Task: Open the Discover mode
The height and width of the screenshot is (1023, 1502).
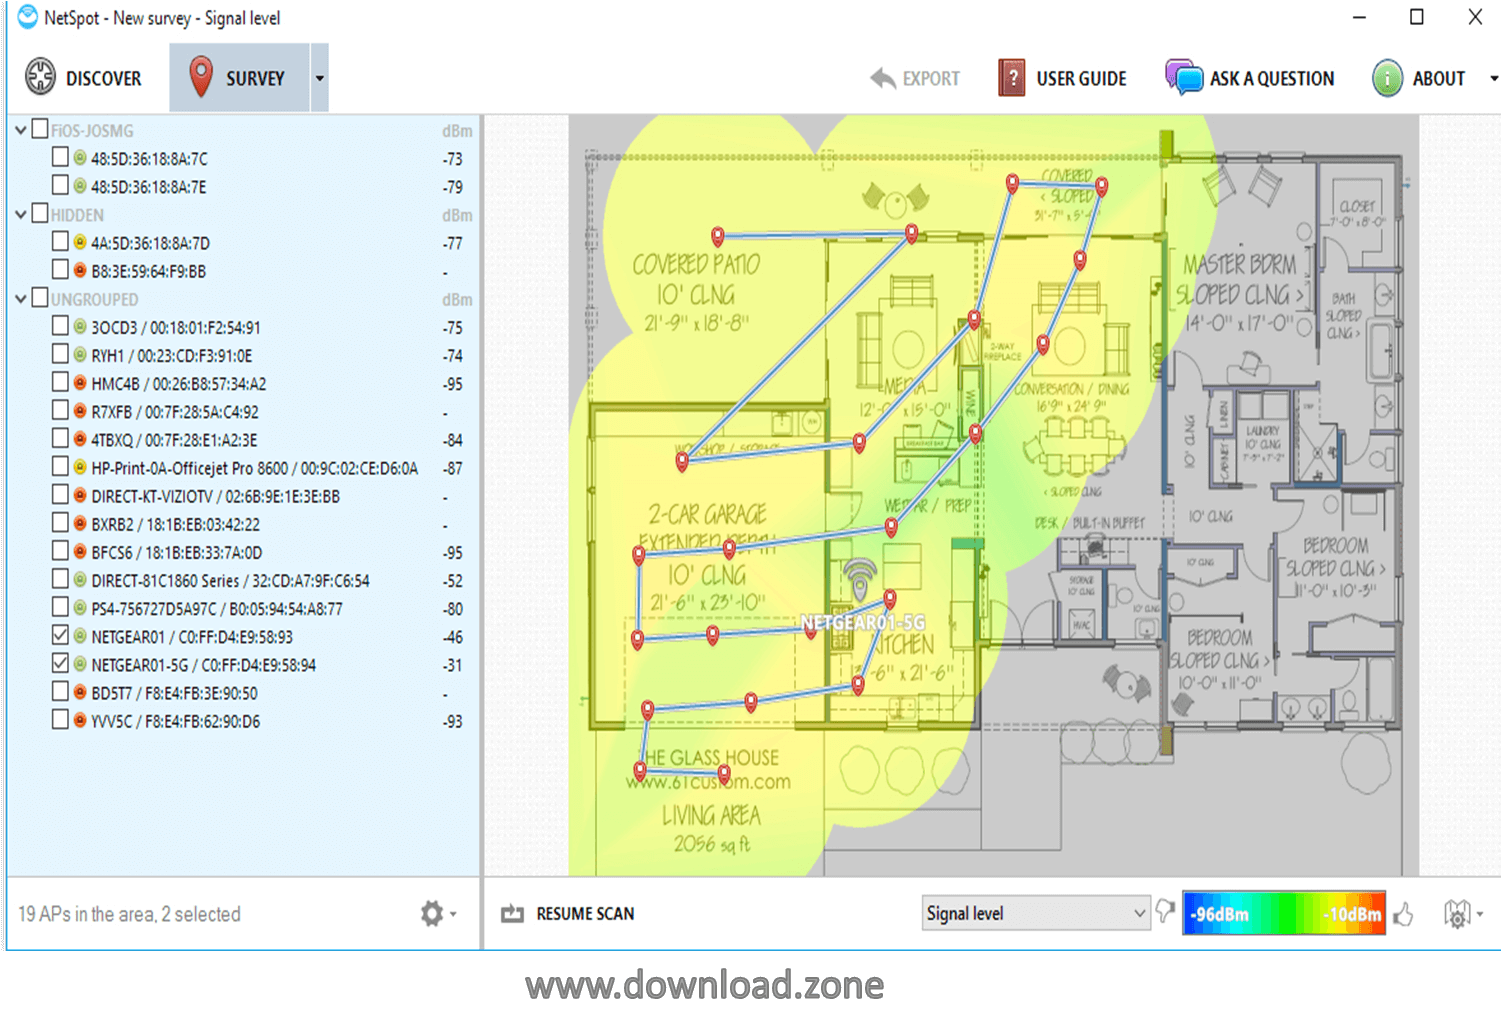Action: tap(84, 78)
